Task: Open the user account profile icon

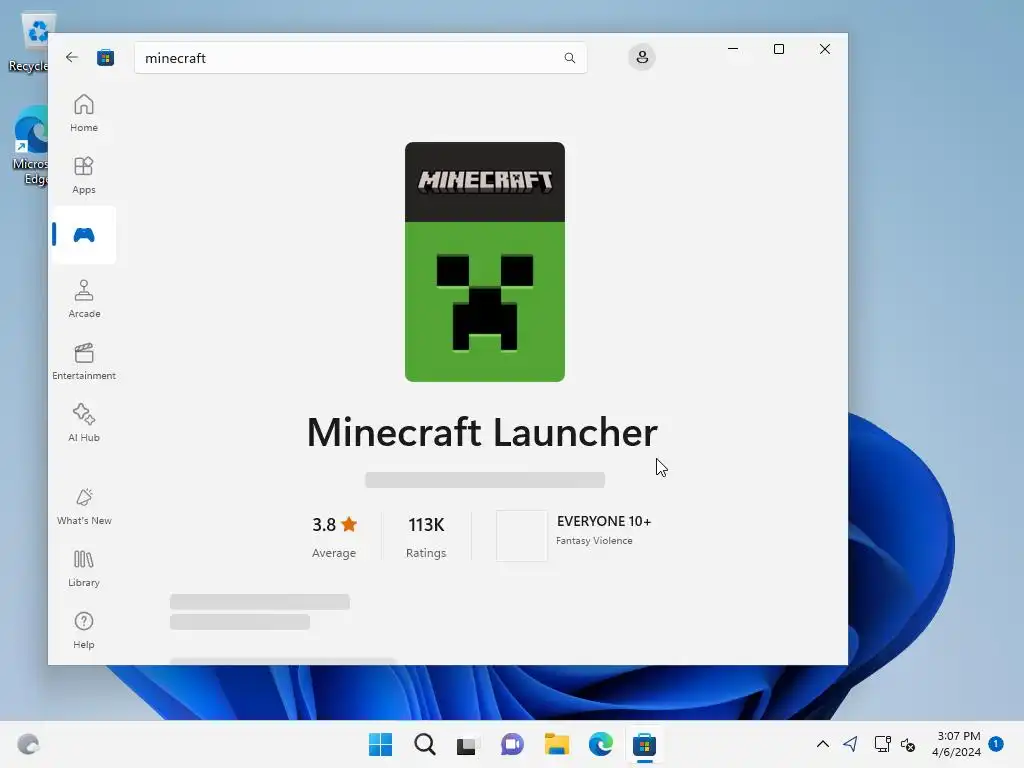Action: (642, 57)
